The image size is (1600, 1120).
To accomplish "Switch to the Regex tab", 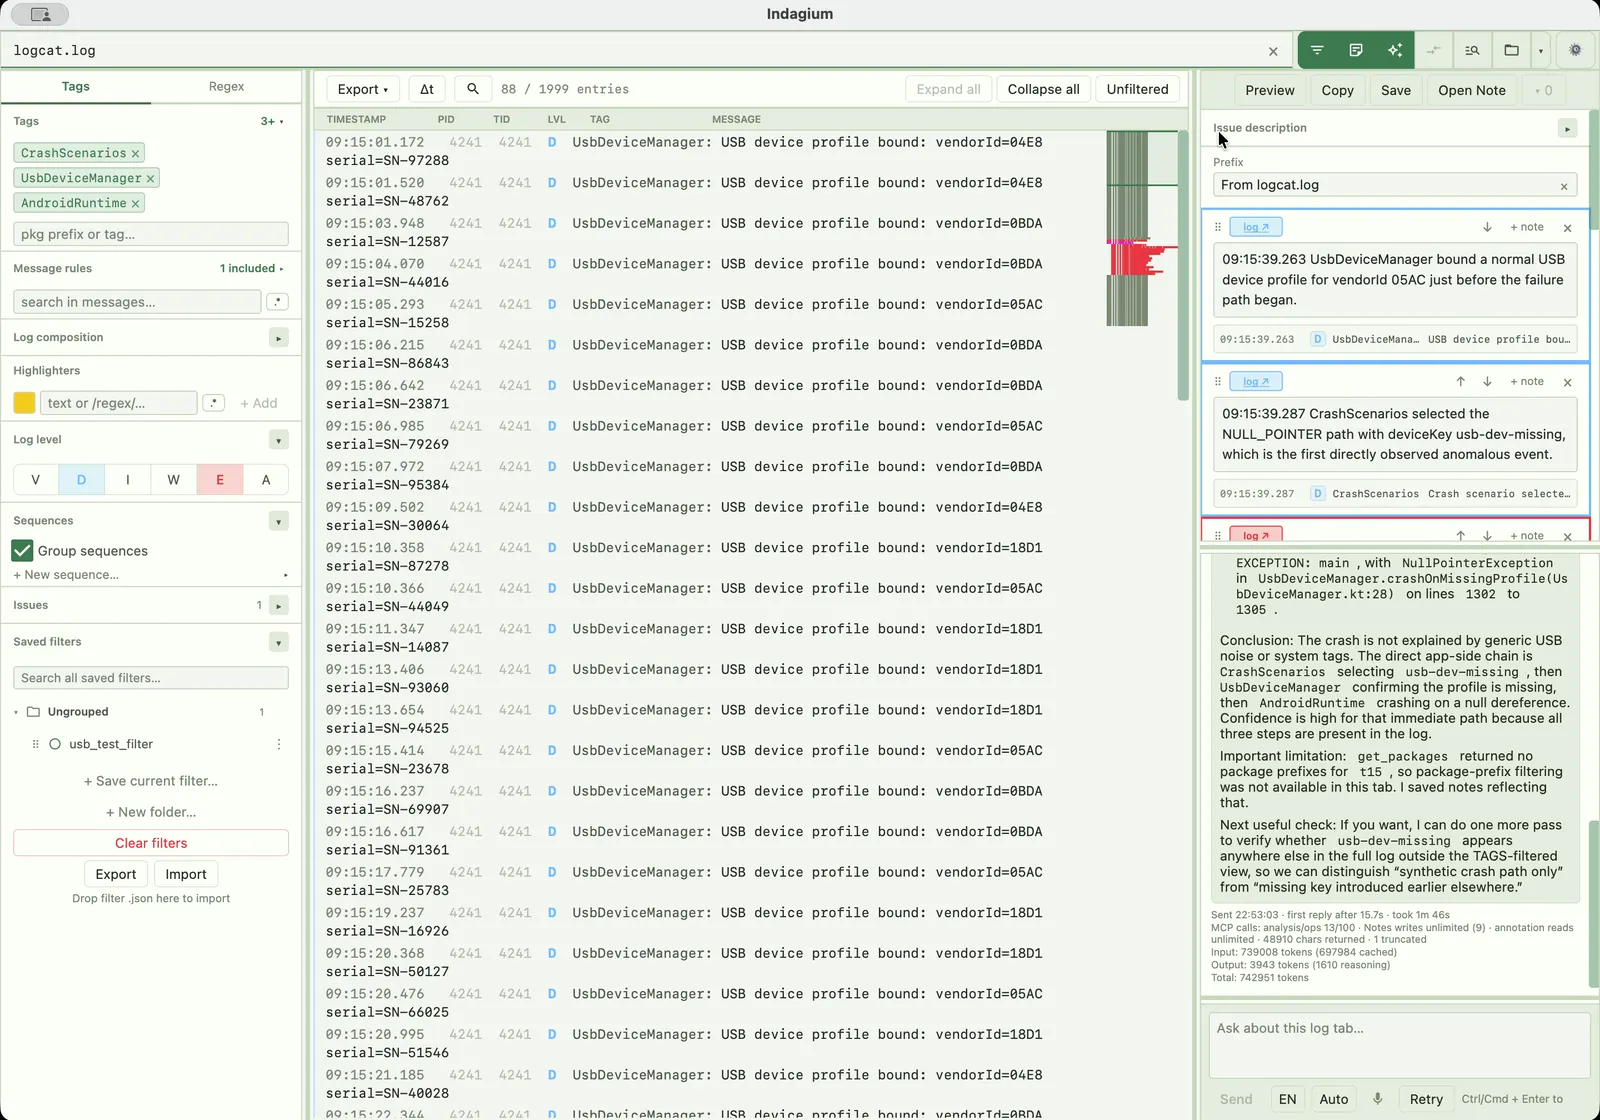I will click(x=226, y=86).
